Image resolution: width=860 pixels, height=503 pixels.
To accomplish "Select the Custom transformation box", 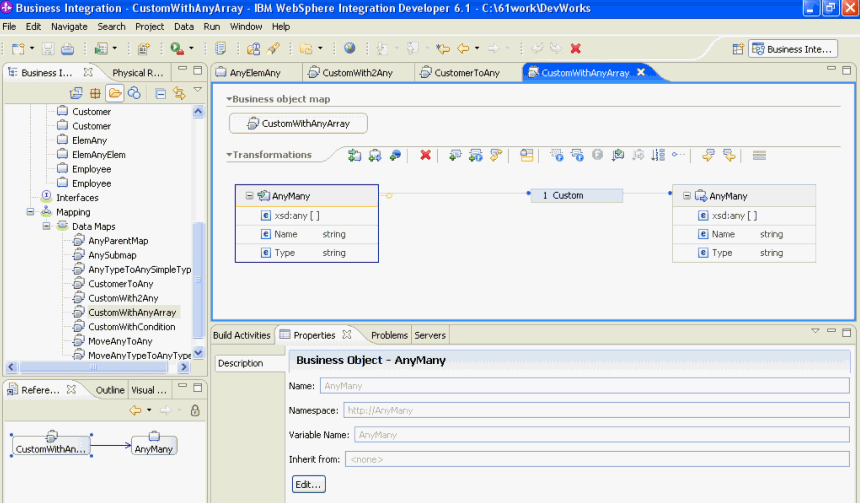I will click(x=576, y=195).
